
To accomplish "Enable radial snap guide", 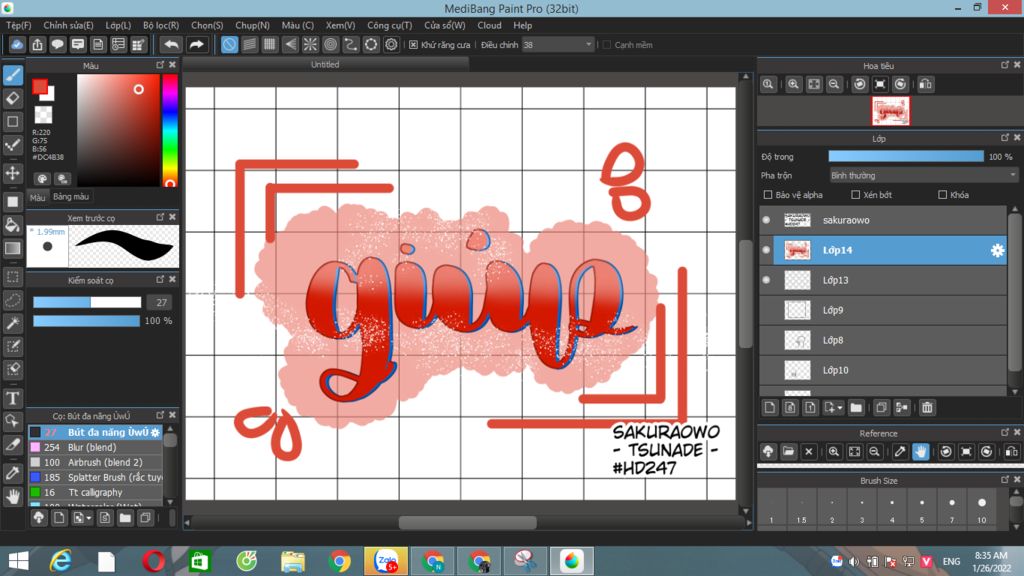I will [x=310, y=44].
